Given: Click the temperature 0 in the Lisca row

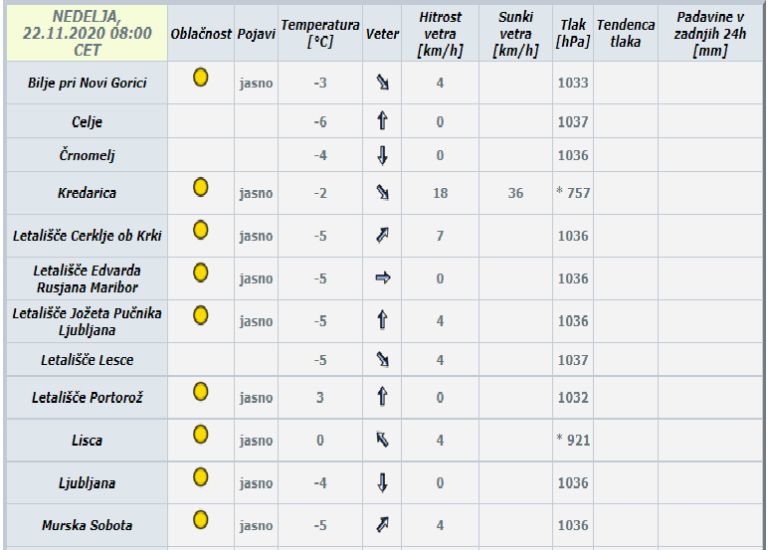Looking at the screenshot, I should pos(320,440).
